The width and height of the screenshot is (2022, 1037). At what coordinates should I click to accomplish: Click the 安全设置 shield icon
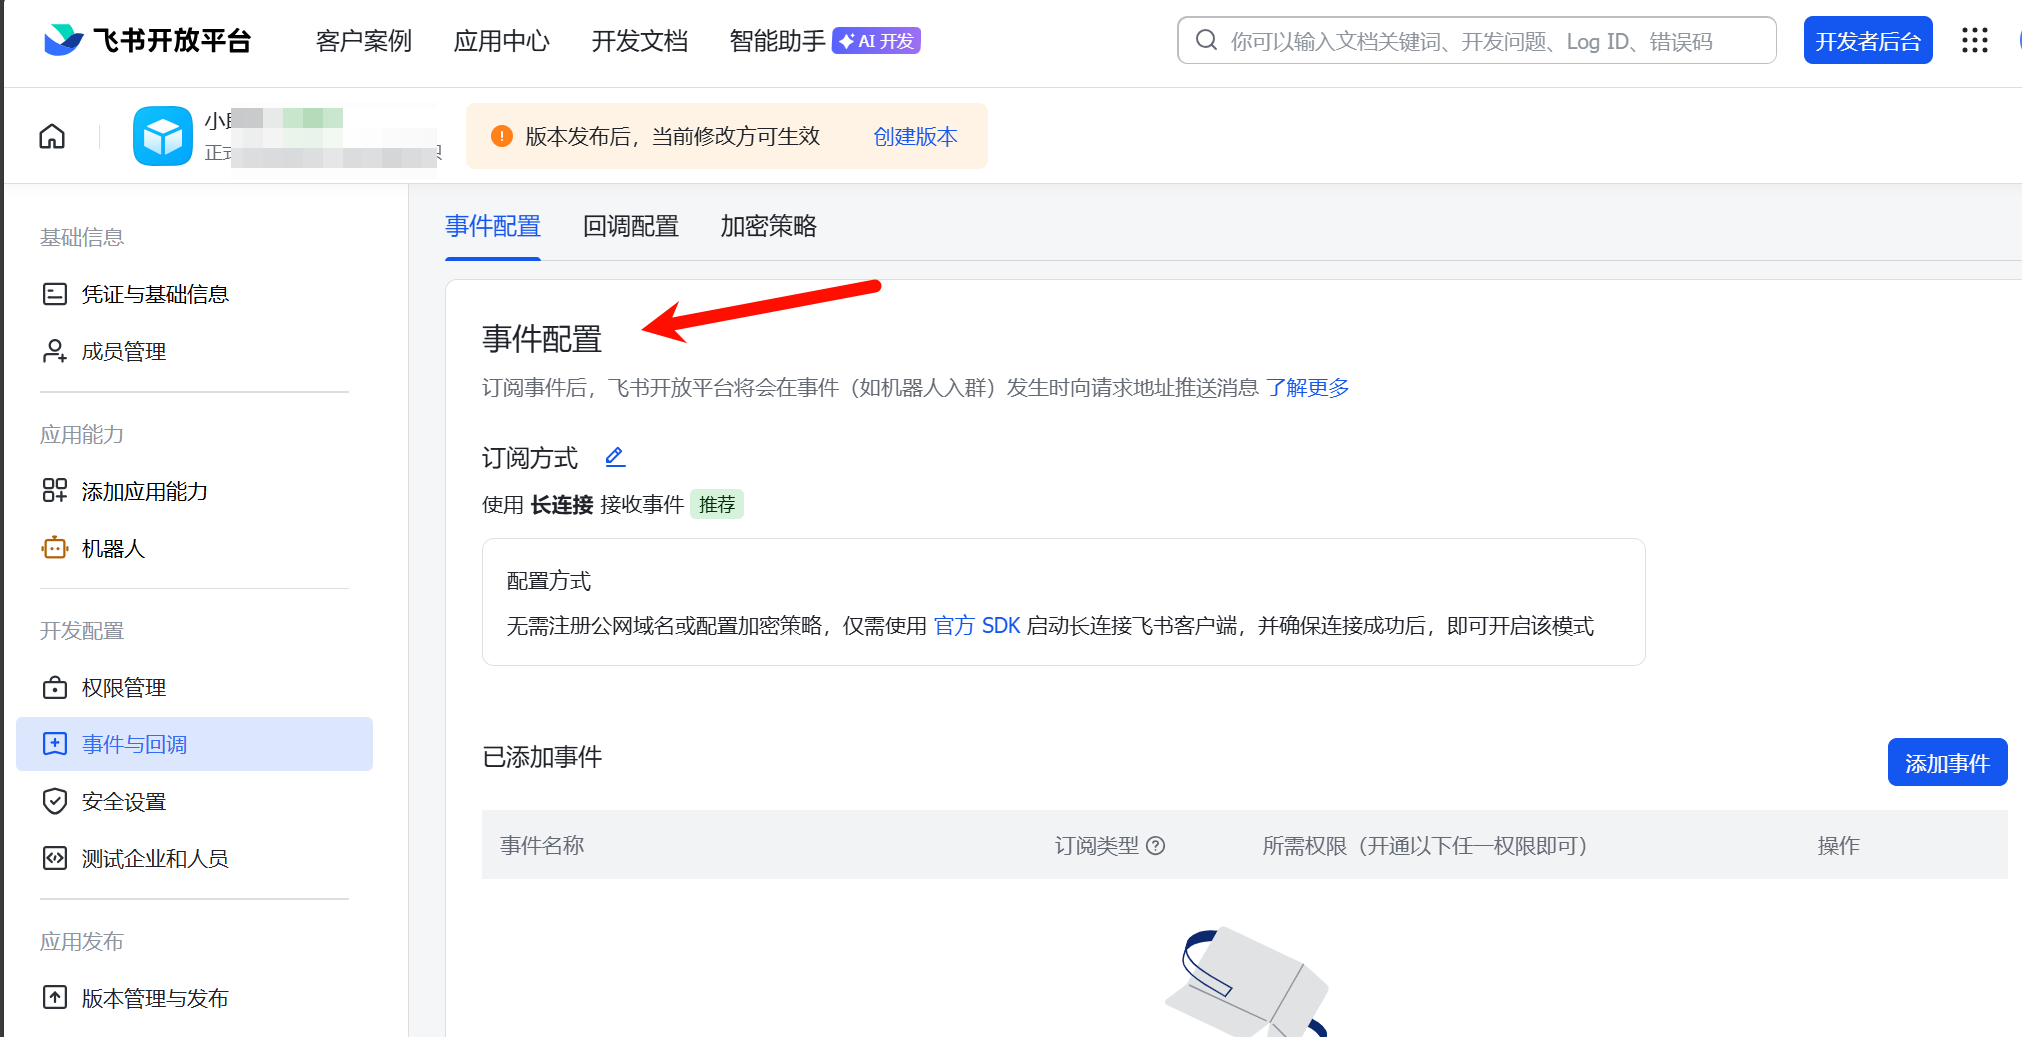coord(54,801)
